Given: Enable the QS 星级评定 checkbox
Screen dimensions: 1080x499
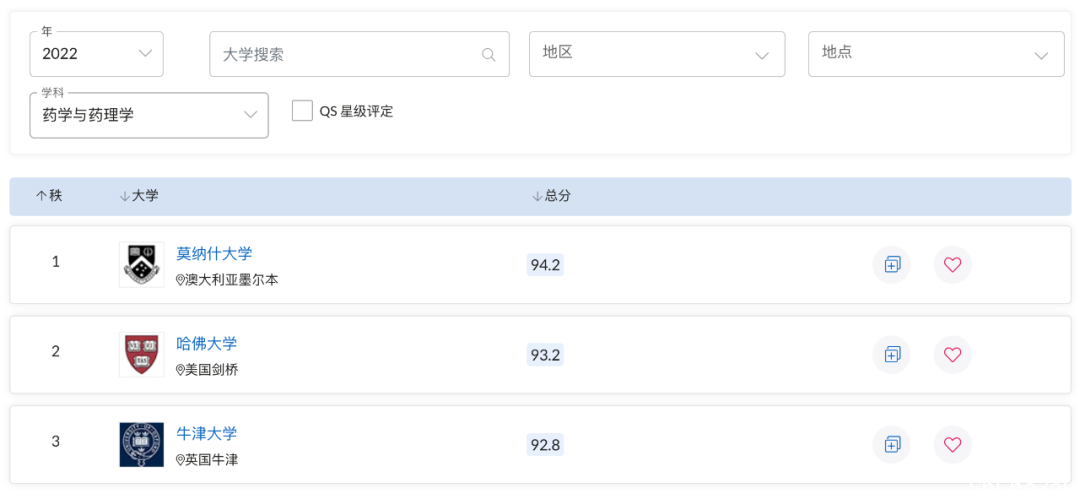Looking at the screenshot, I should (302, 111).
